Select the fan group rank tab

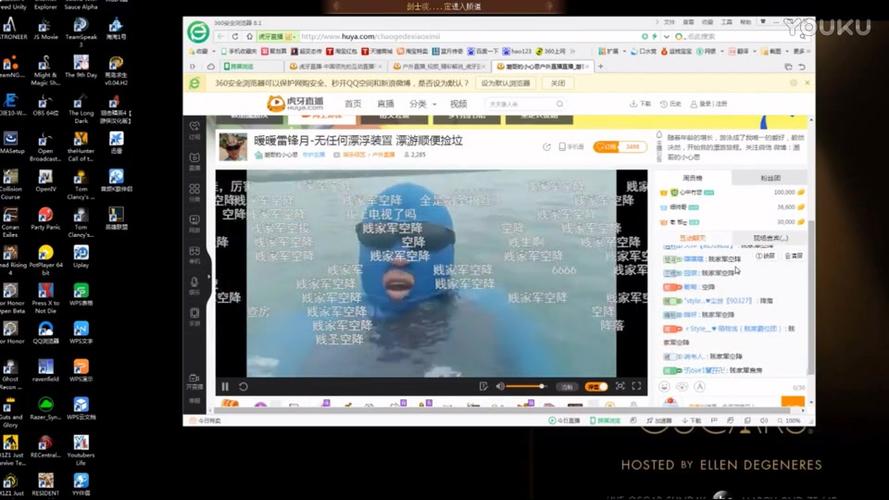tap(769, 178)
